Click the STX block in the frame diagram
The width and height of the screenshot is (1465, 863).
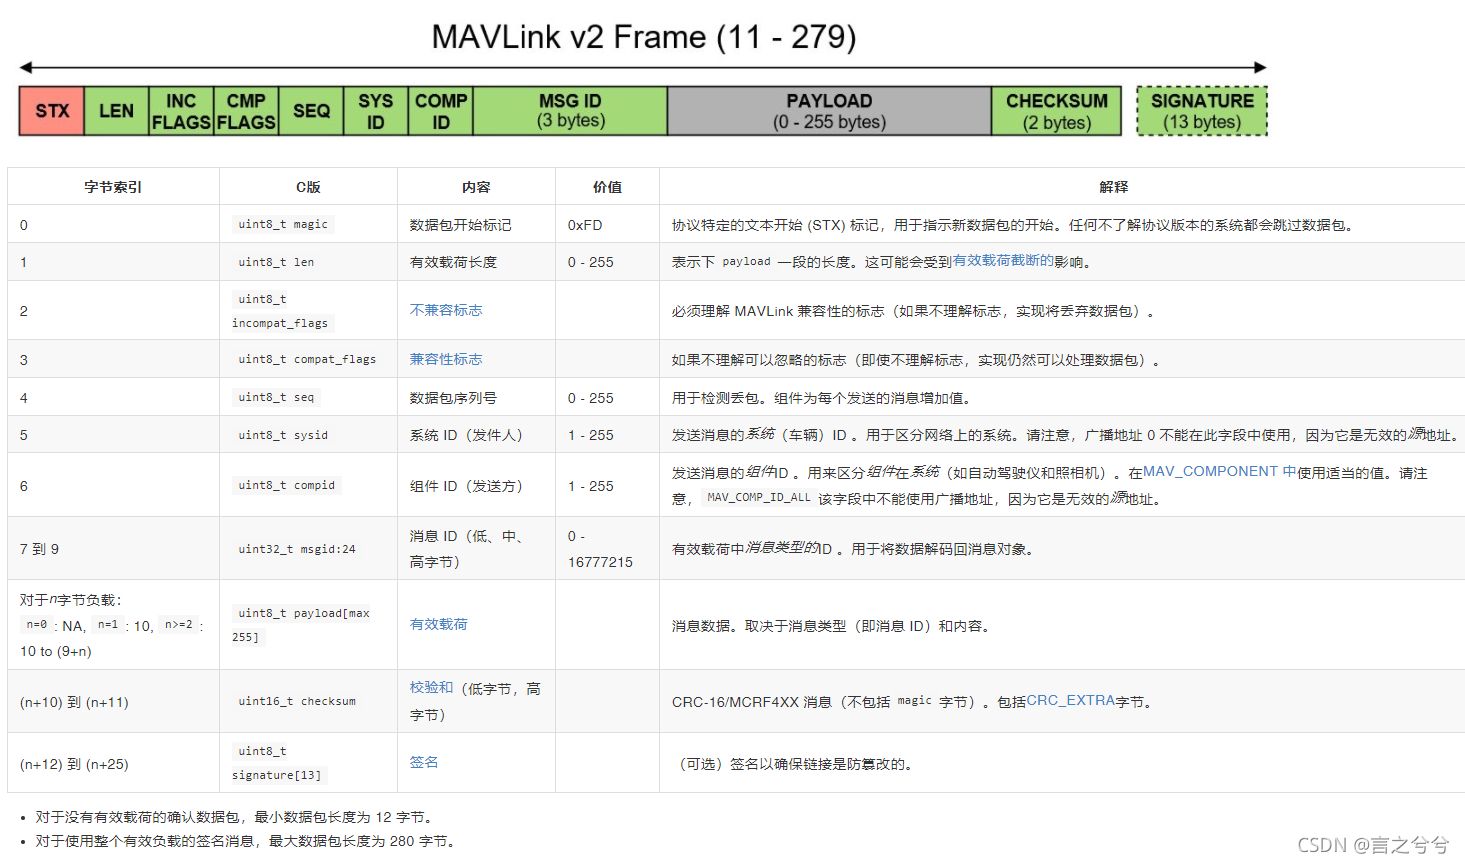tap(50, 111)
